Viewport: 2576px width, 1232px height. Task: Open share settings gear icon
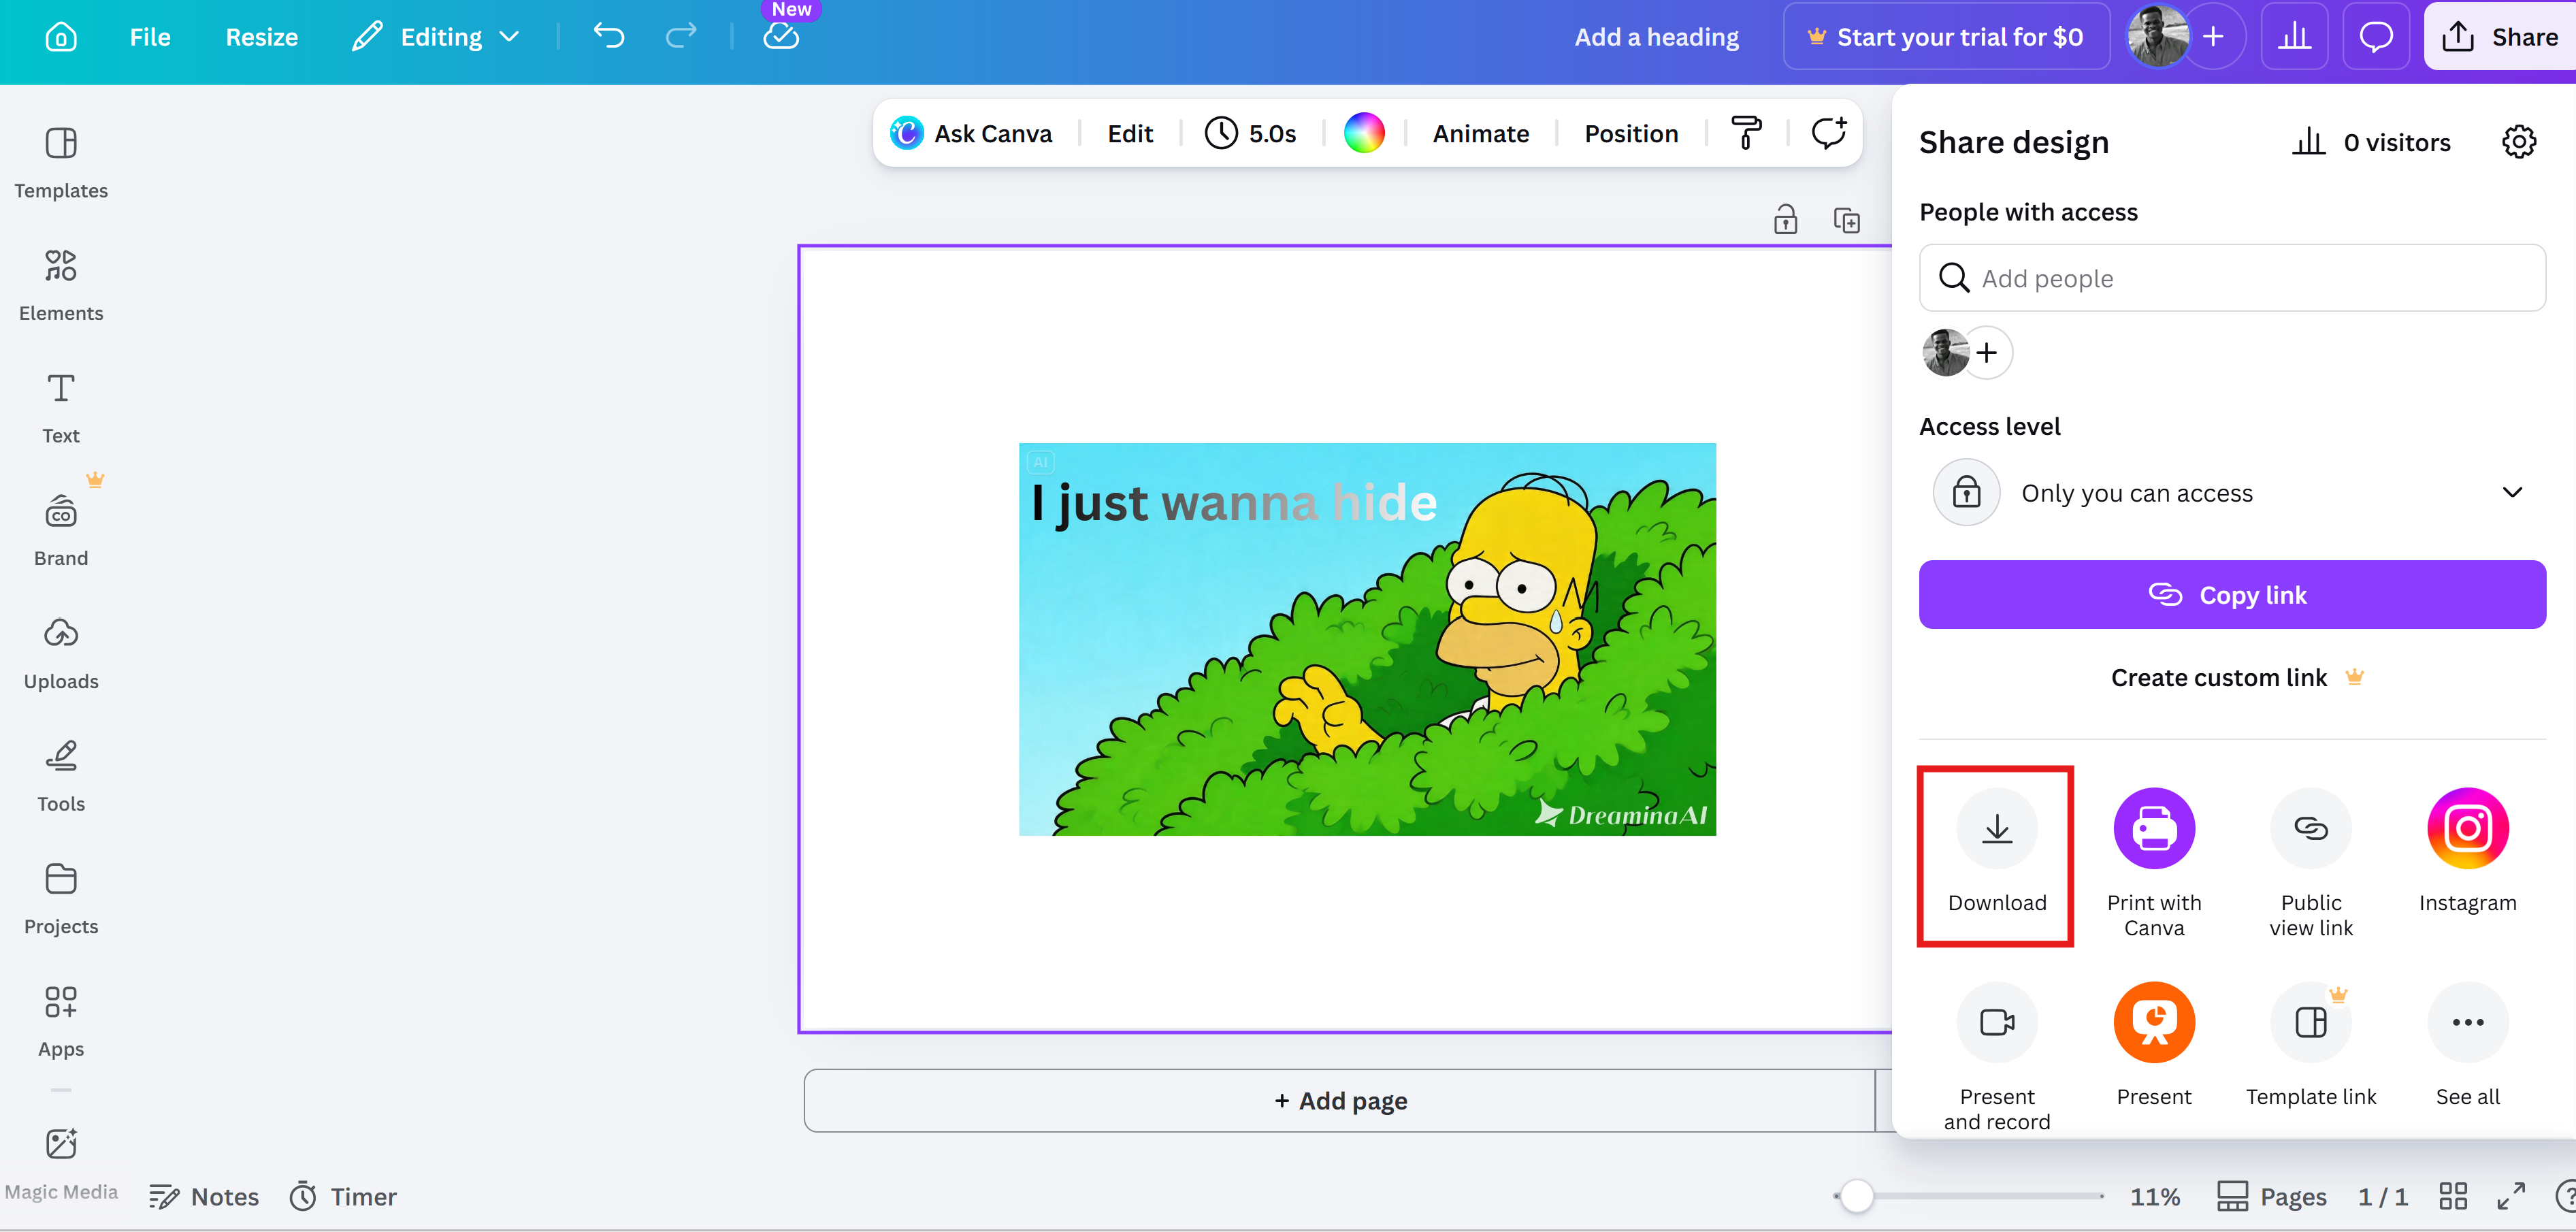(2518, 142)
